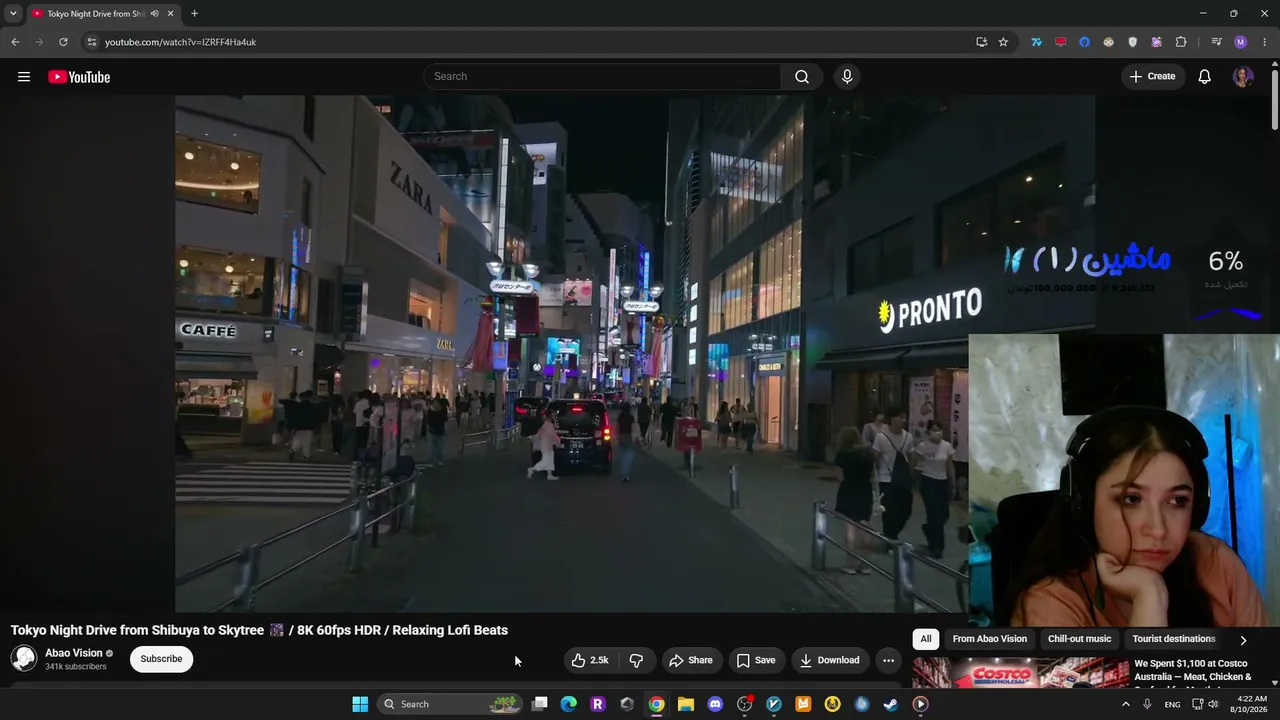Open the YouTube guide hamburger menu

coord(24,77)
